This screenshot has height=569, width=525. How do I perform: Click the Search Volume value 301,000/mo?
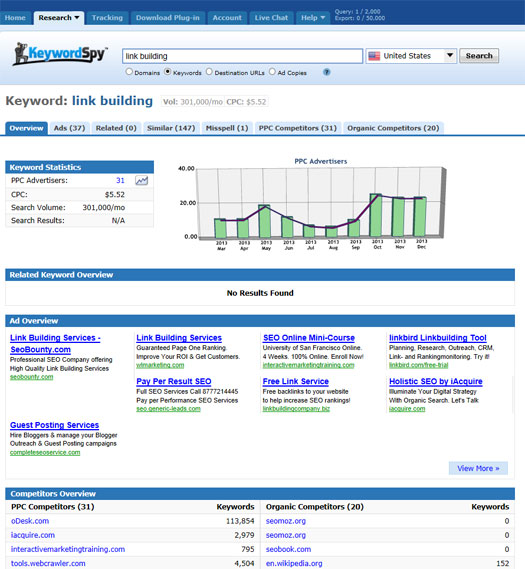[x=103, y=208]
